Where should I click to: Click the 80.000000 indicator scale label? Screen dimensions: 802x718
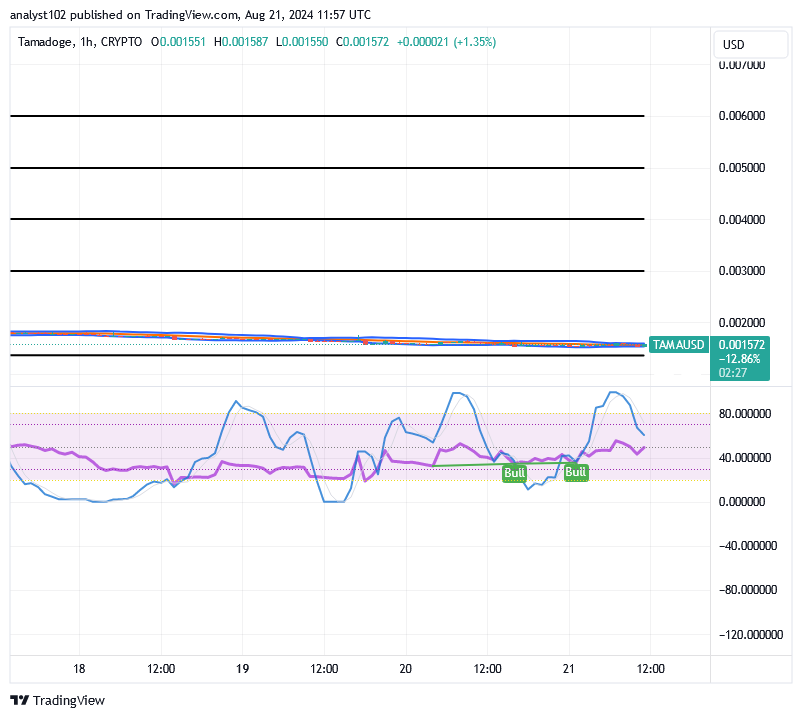coord(748,413)
